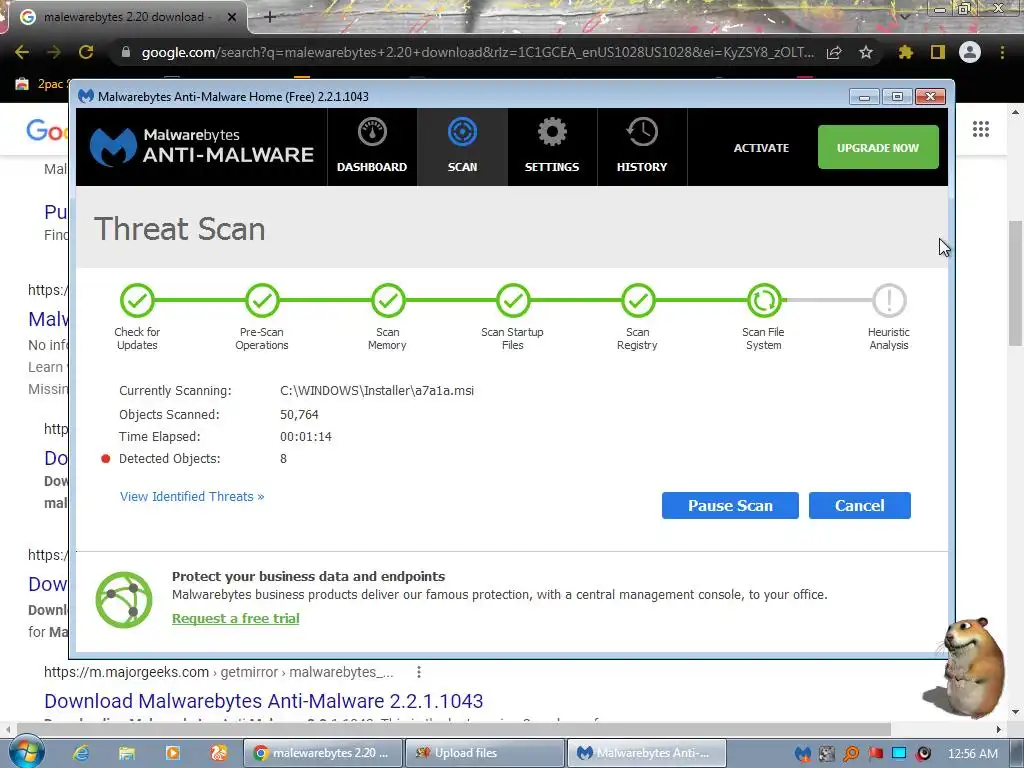Click the Chrome address bar URL
Image resolution: width=1024 pixels, height=768 pixels.
click(478, 52)
